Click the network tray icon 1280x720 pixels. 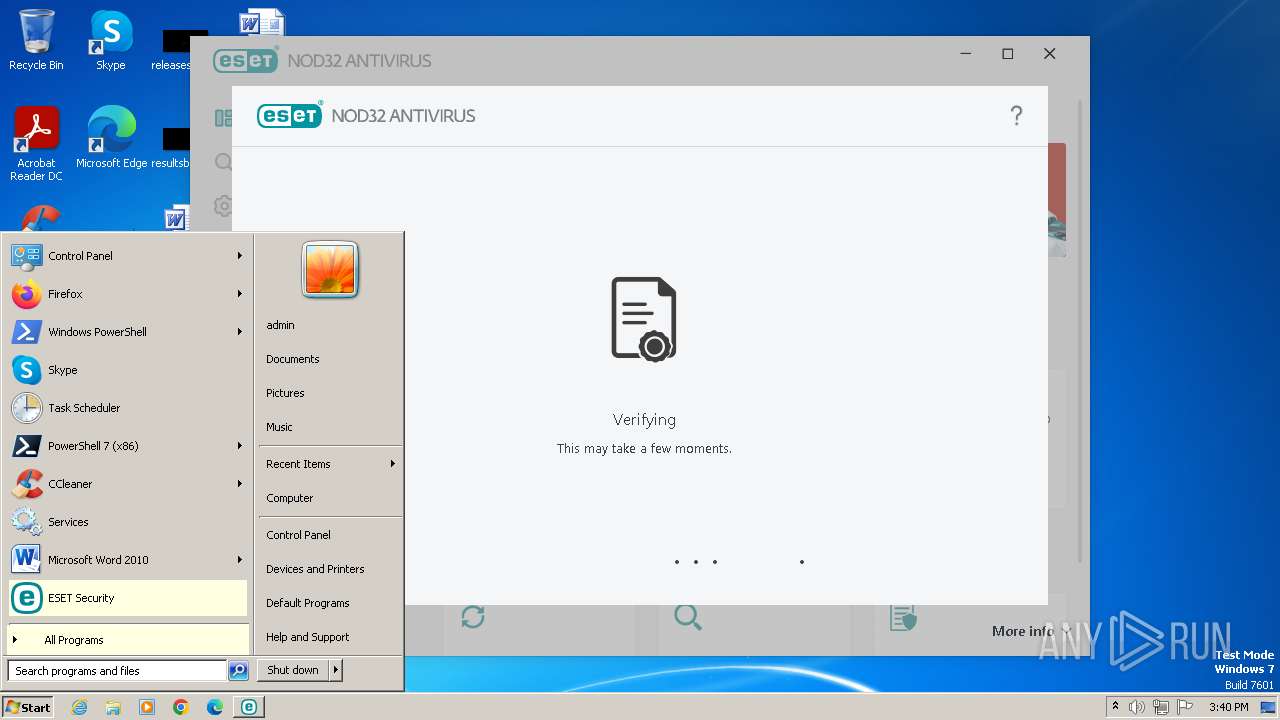[1161, 707]
